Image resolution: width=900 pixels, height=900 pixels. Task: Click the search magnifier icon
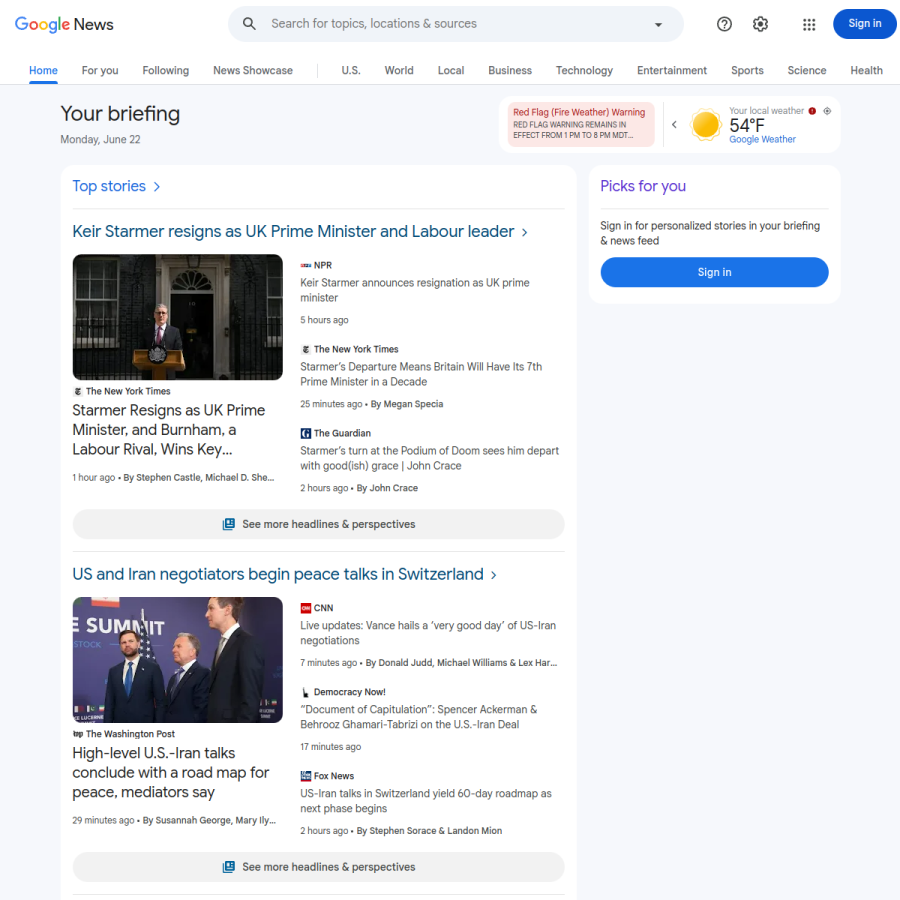249,24
